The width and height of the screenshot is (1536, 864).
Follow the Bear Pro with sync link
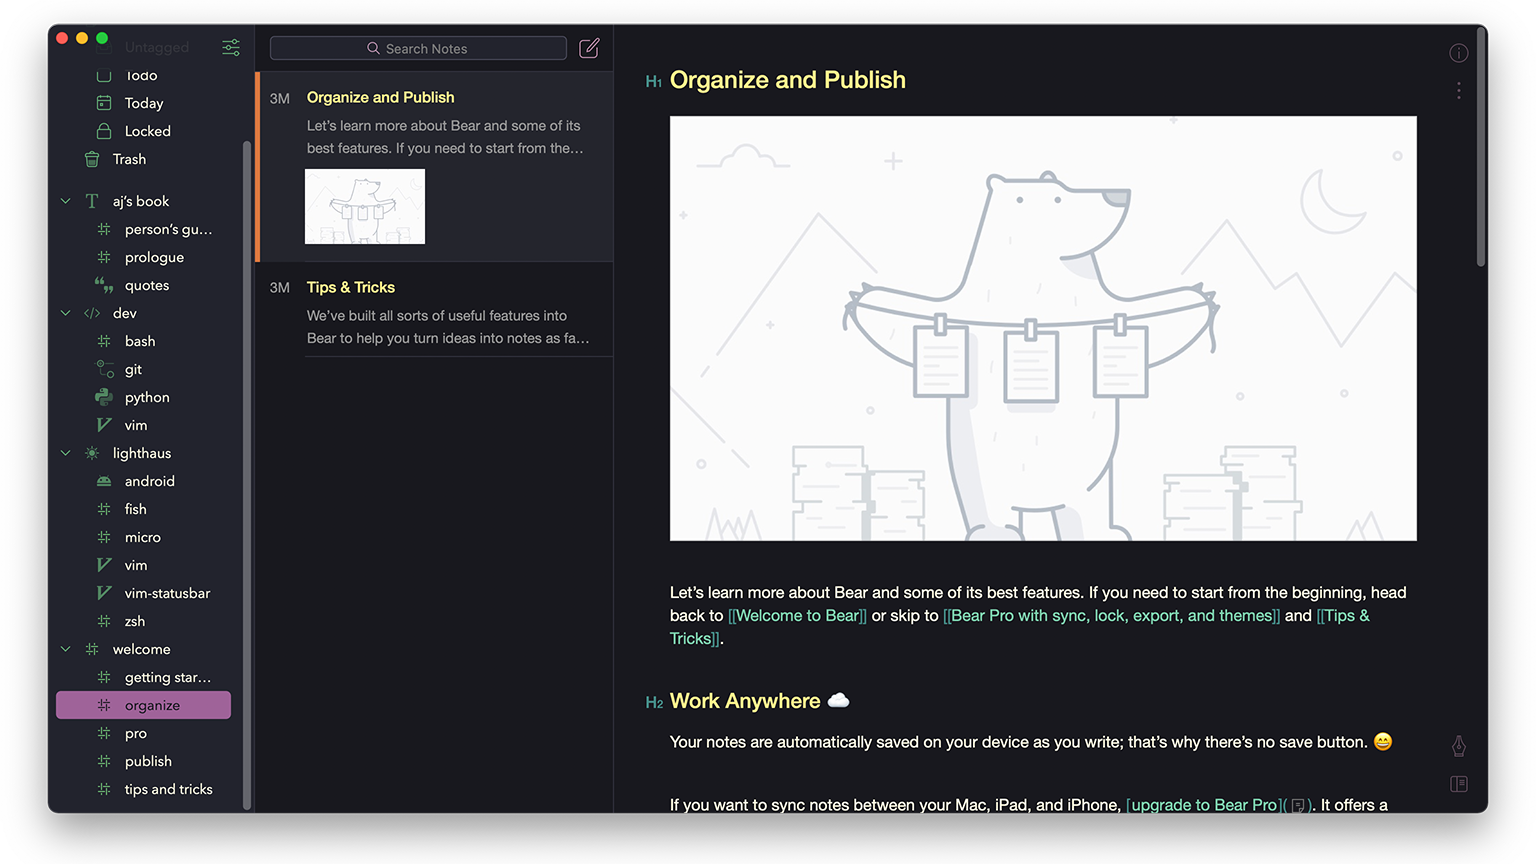tap(1111, 616)
